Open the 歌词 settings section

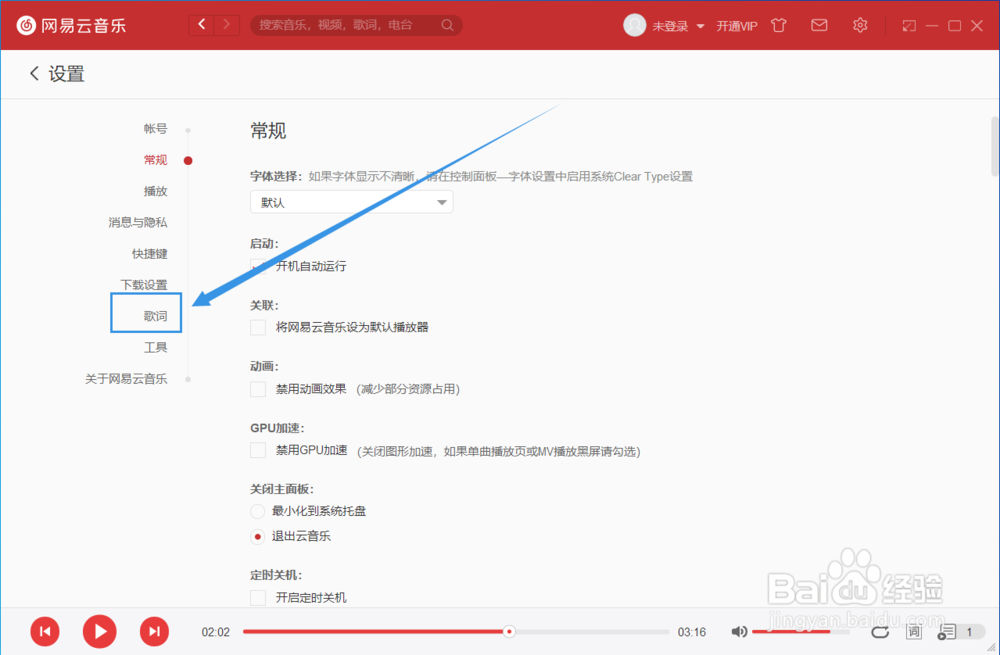coord(155,316)
